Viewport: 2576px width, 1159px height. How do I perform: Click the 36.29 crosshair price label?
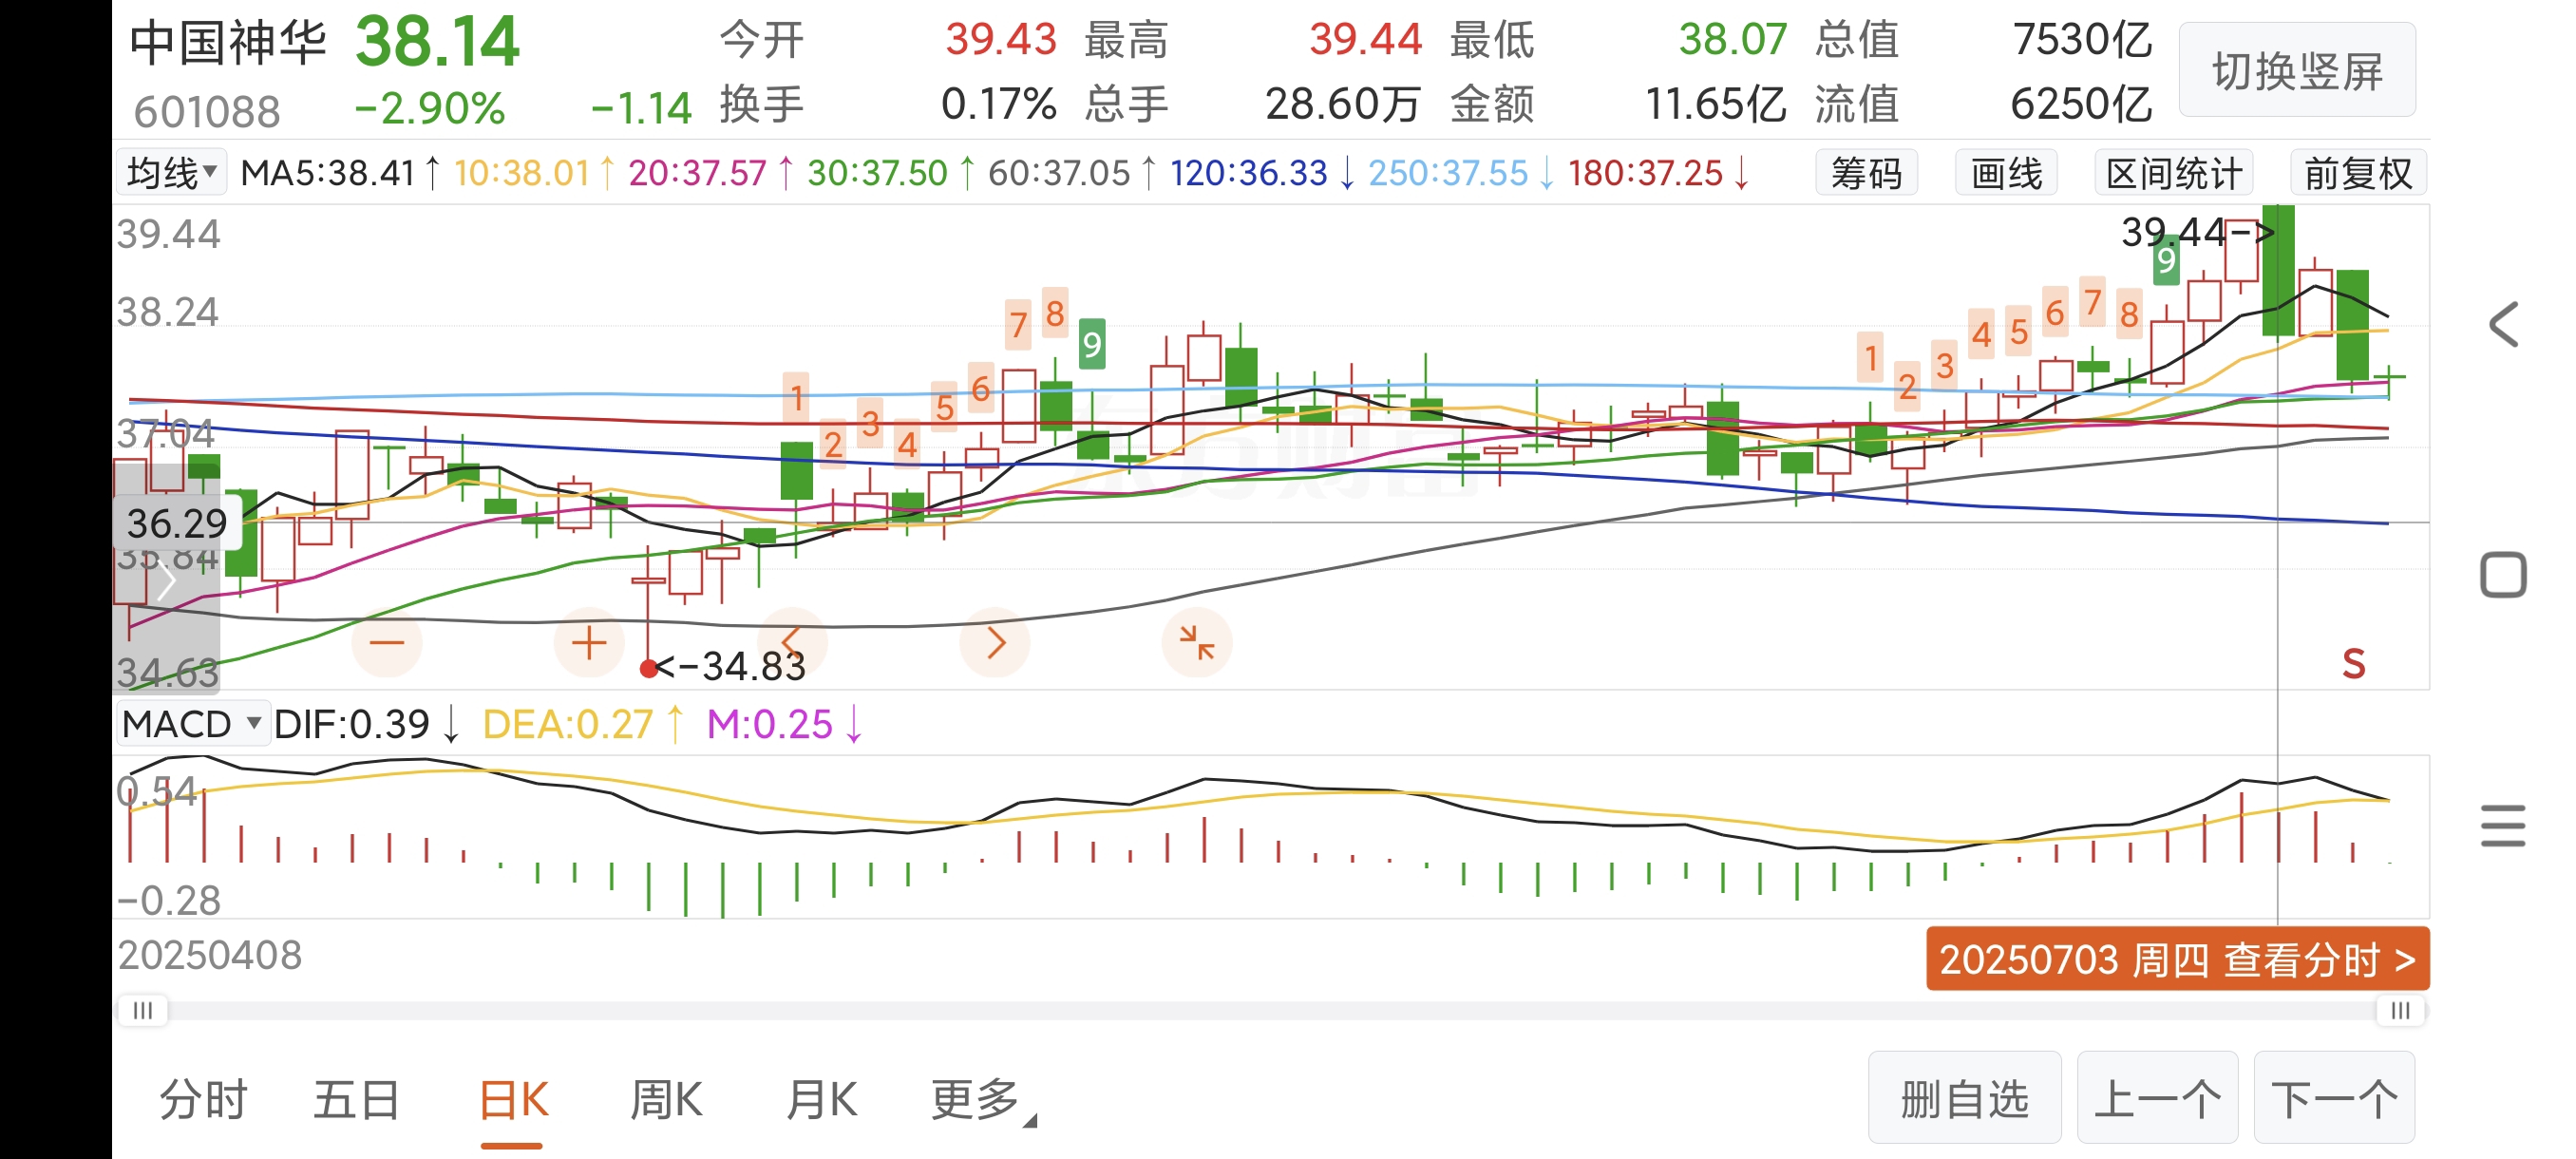pyautogui.click(x=177, y=523)
